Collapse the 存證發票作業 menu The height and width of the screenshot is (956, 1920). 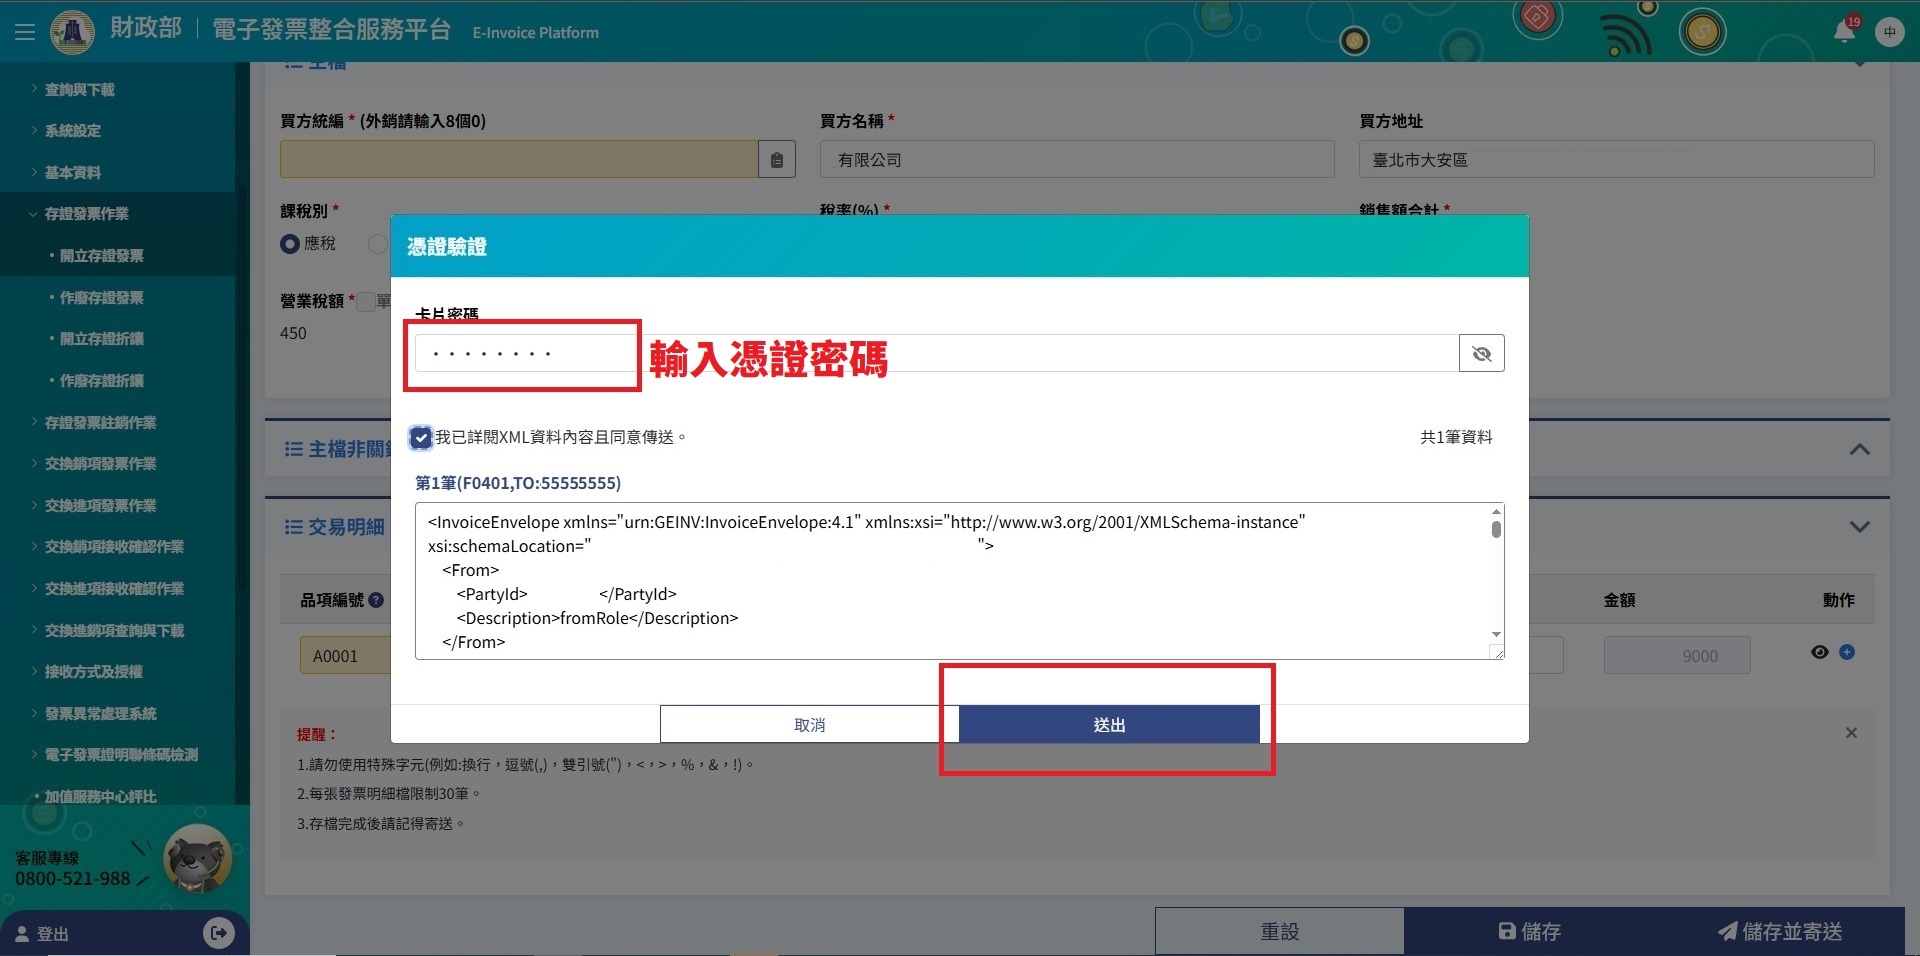pos(86,214)
